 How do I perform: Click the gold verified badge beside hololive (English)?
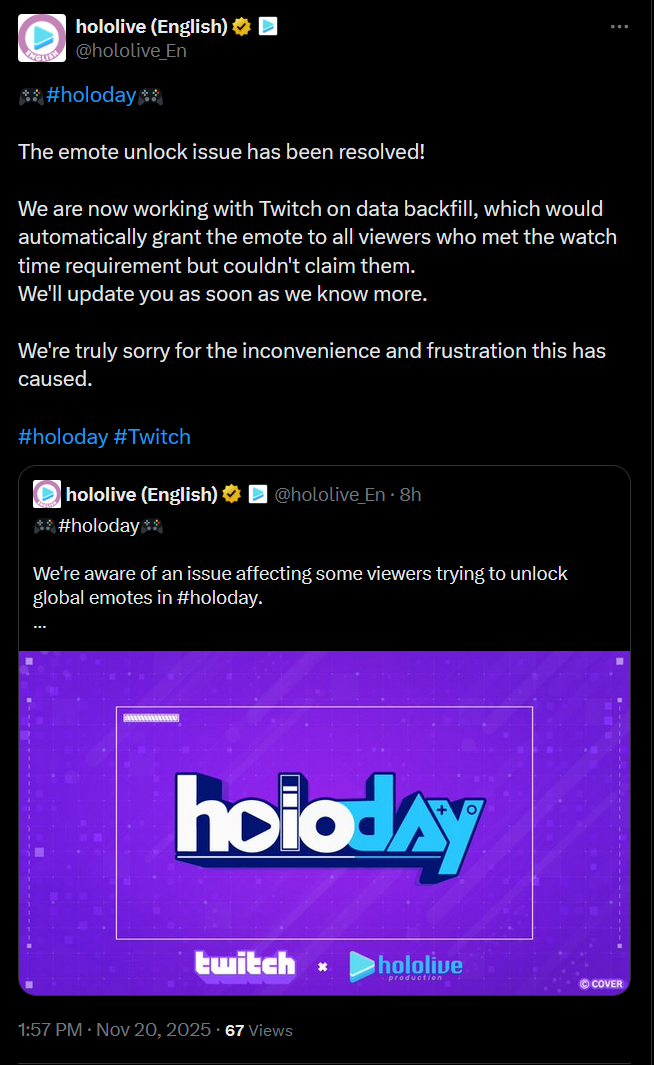(242, 27)
